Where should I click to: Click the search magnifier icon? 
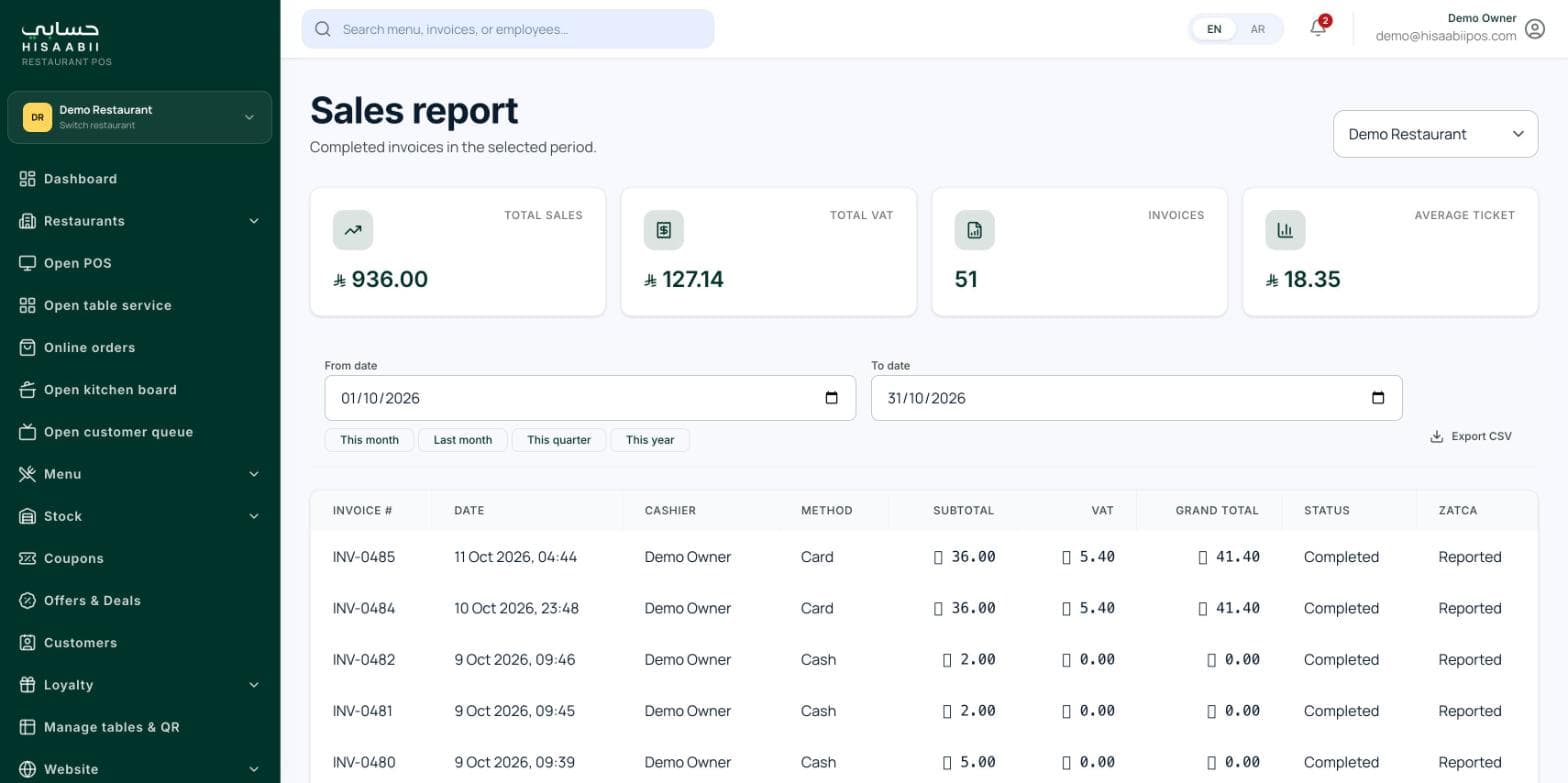tap(323, 29)
